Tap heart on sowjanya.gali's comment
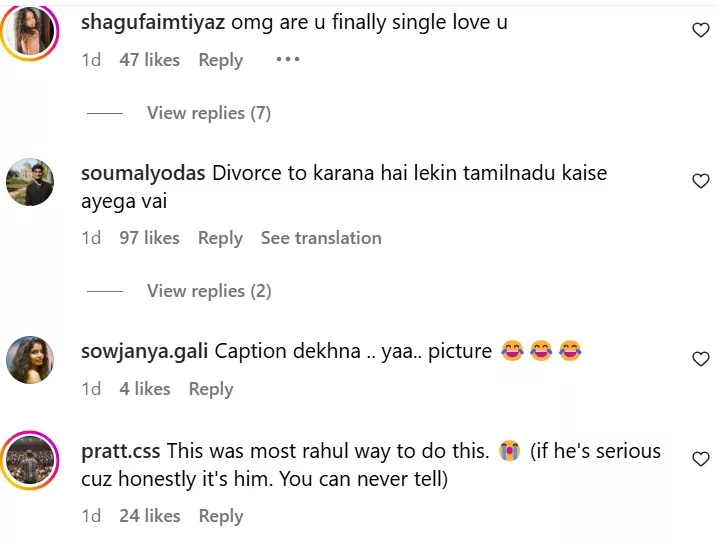The image size is (717, 541). 701,358
